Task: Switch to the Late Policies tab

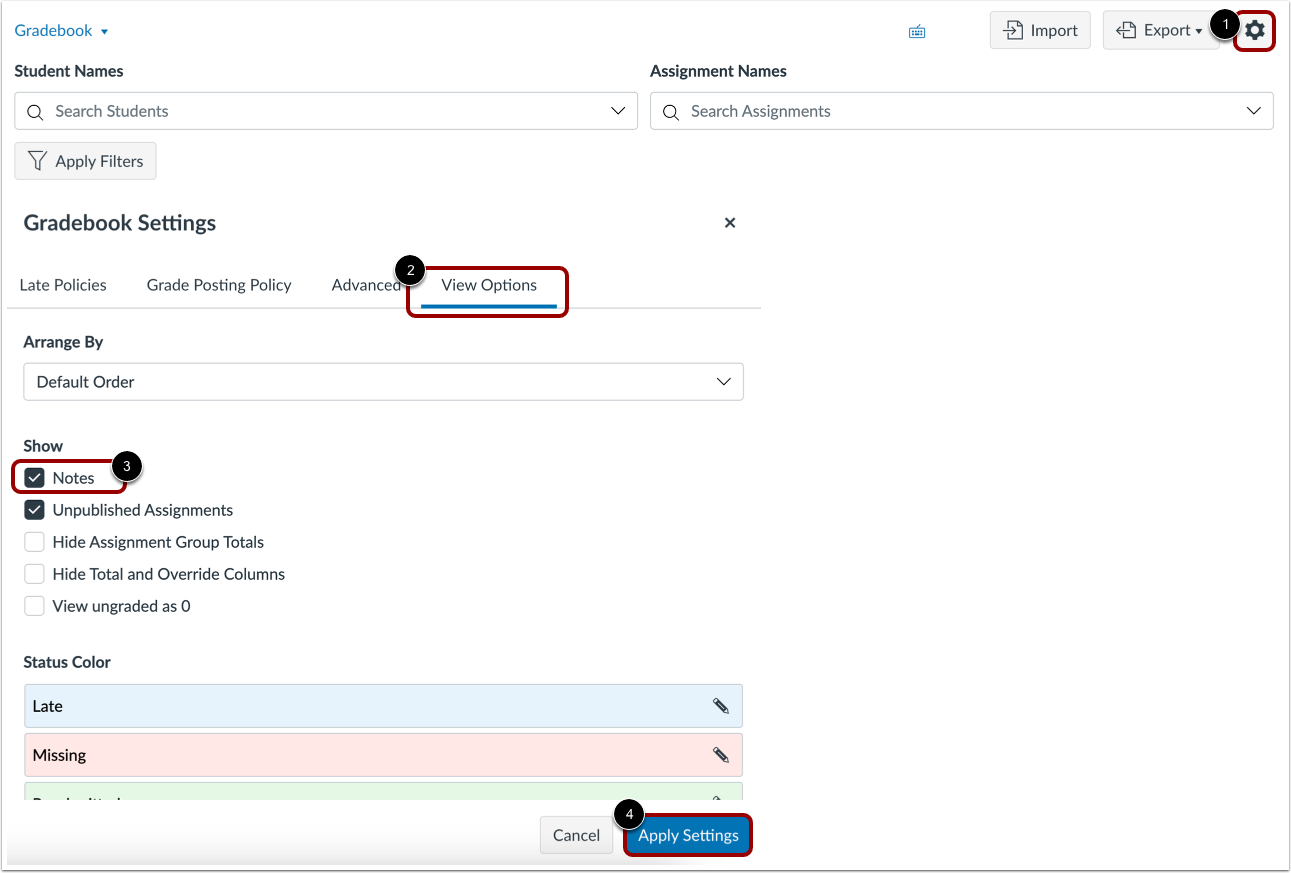Action: point(63,285)
